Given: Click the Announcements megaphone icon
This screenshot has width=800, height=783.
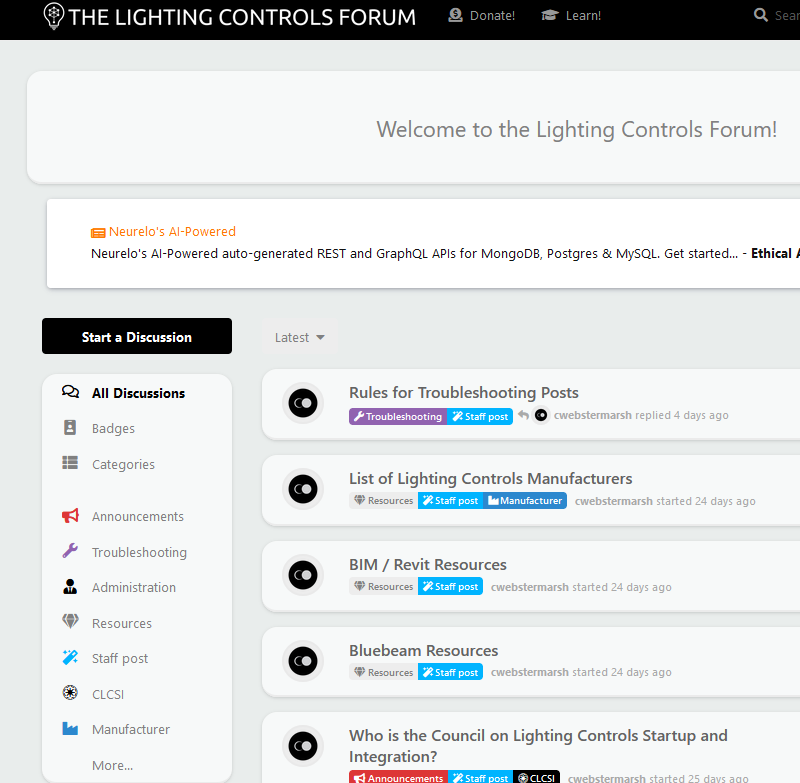Looking at the screenshot, I should point(70,516).
